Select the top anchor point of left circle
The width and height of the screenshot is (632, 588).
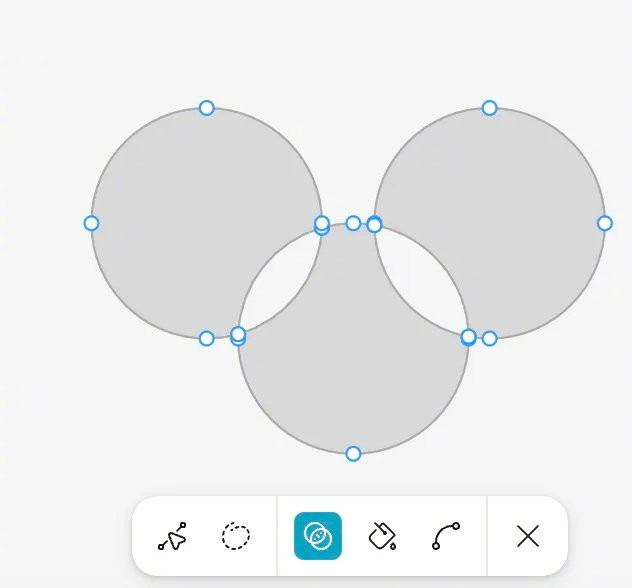point(207,108)
